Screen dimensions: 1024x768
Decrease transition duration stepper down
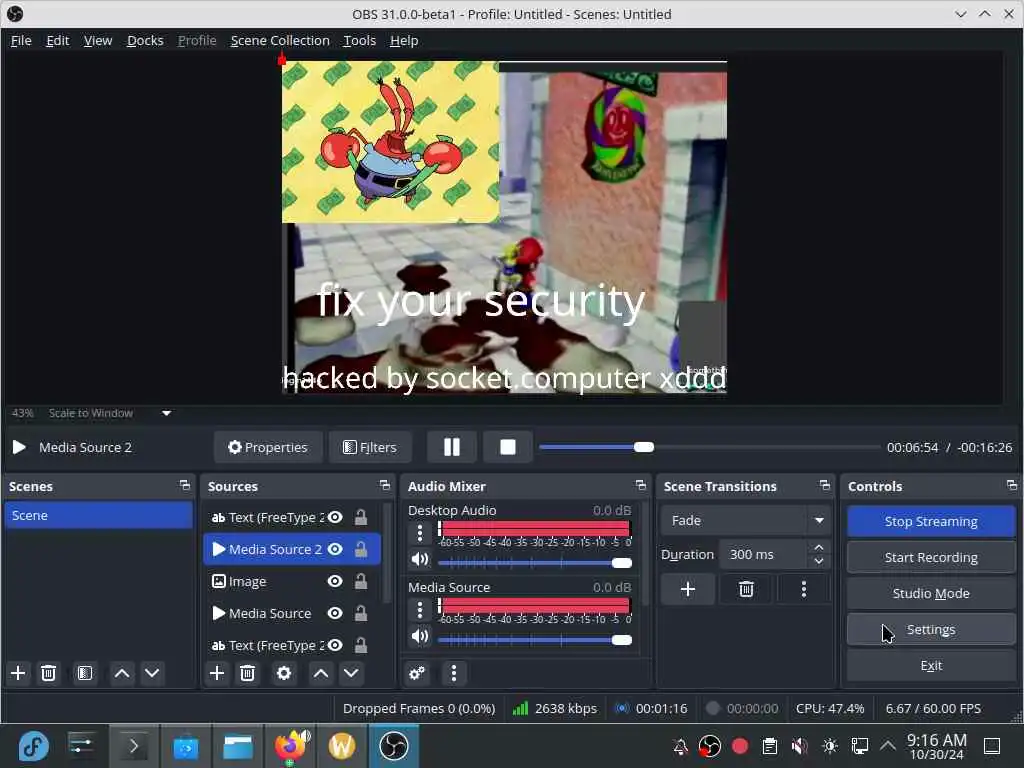point(819,562)
